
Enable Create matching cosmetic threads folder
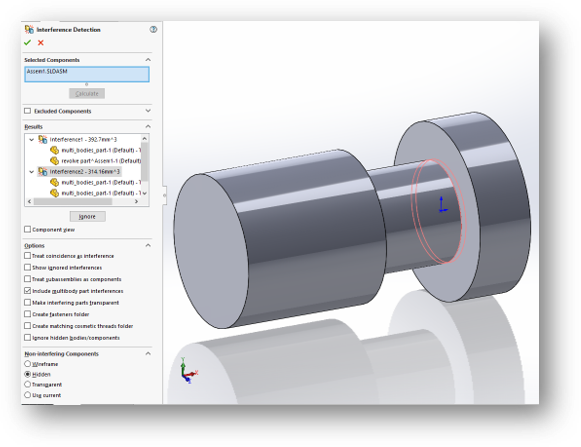(27, 326)
